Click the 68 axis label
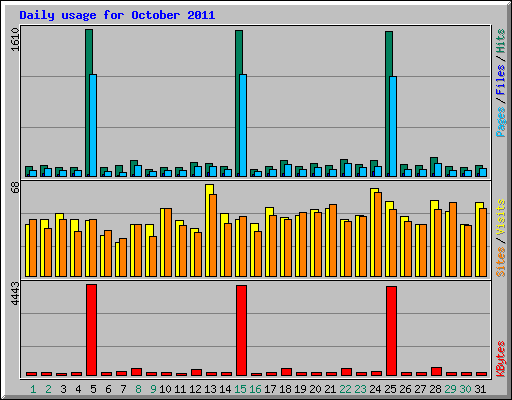 click(x=15, y=188)
